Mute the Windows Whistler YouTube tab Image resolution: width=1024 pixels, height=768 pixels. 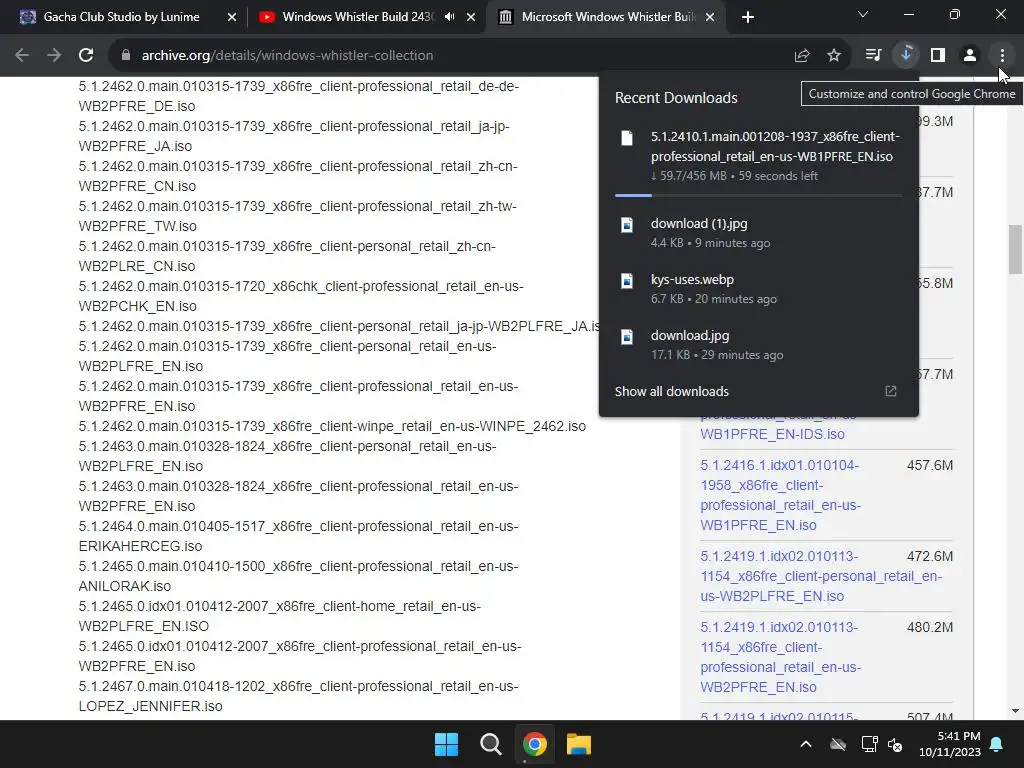click(x=449, y=17)
